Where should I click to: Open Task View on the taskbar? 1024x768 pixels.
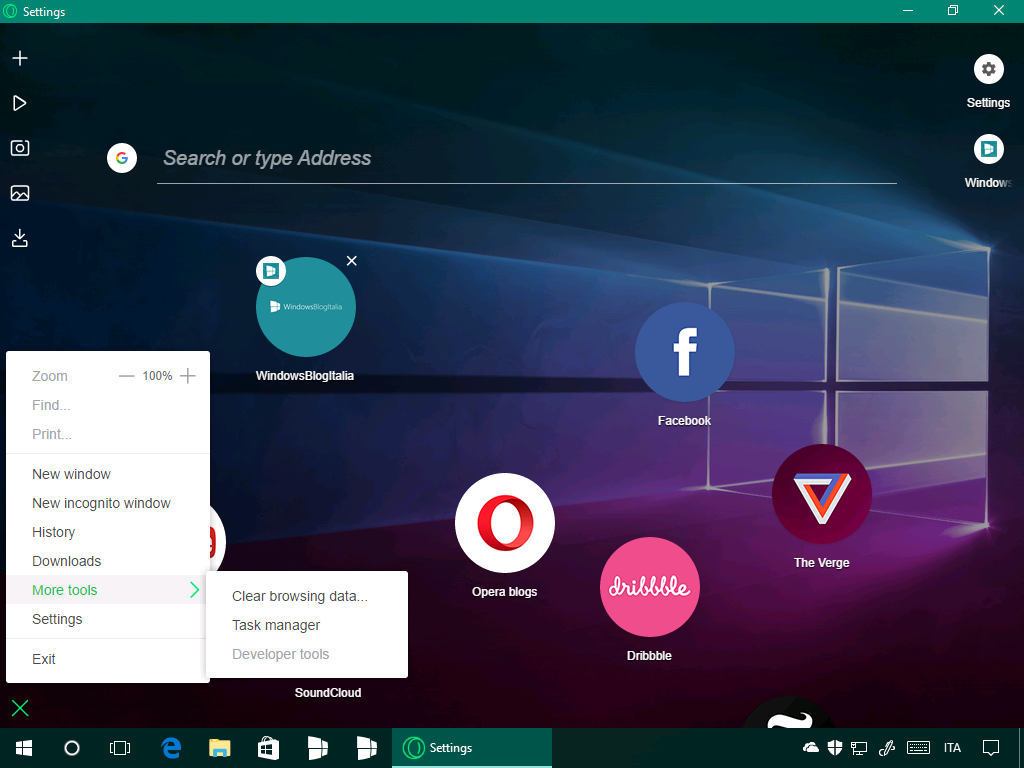[120, 748]
